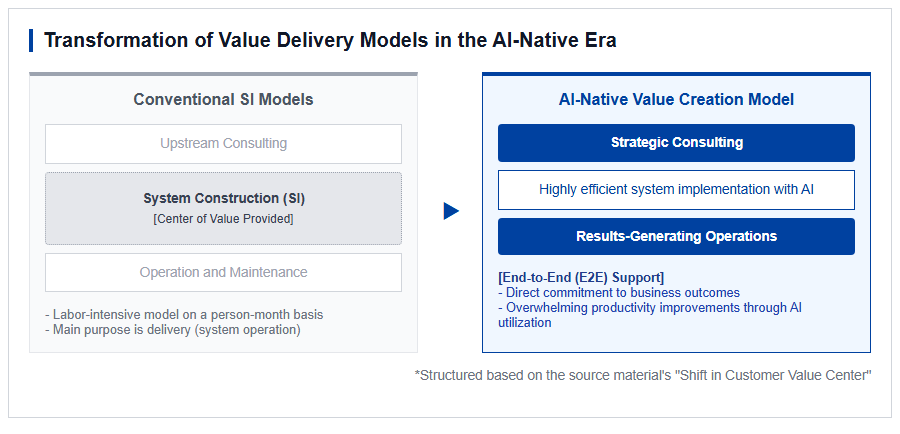Click the Labor-intensive model bullet text
Image resolution: width=900 pixels, height=434 pixels.
point(184,315)
